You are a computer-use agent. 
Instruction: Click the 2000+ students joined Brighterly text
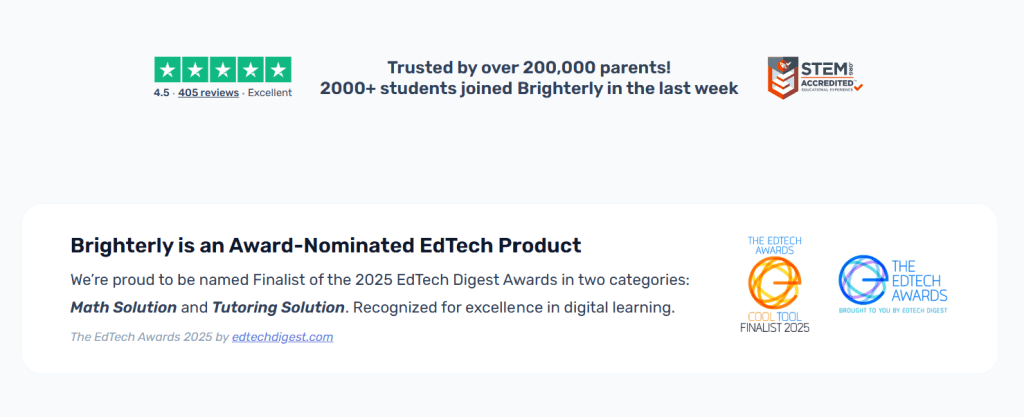click(529, 88)
